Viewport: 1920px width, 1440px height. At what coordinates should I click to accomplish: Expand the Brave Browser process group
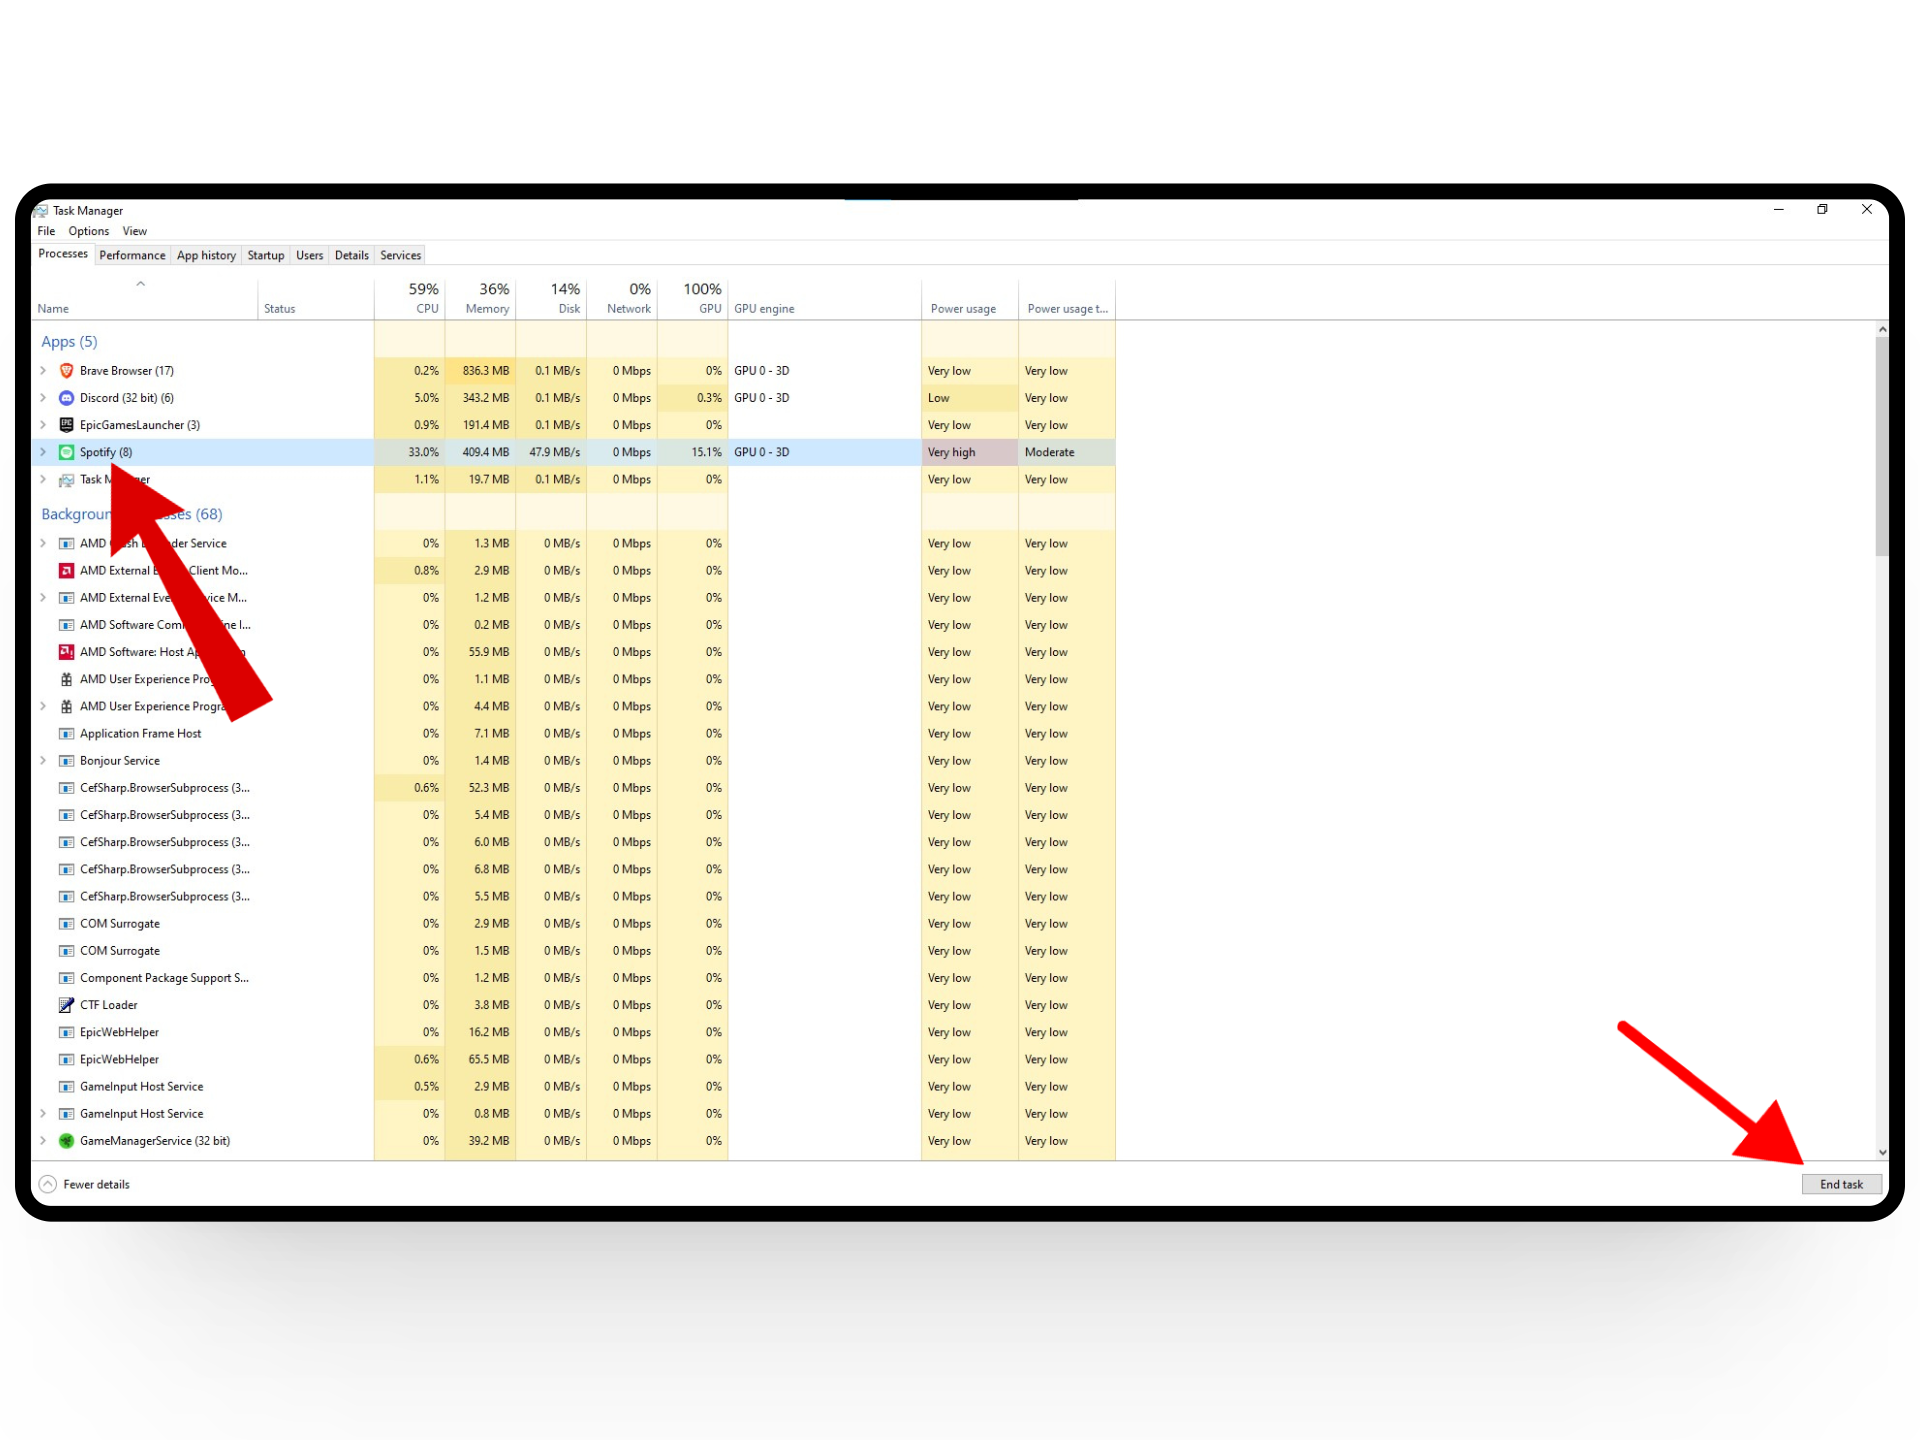[x=43, y=370]
